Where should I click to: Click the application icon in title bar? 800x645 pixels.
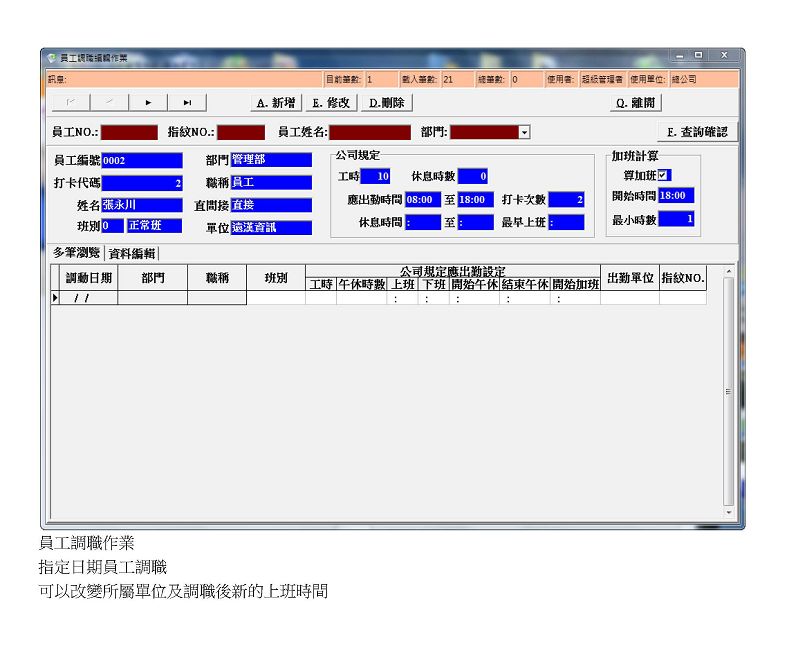coord(52,58)
